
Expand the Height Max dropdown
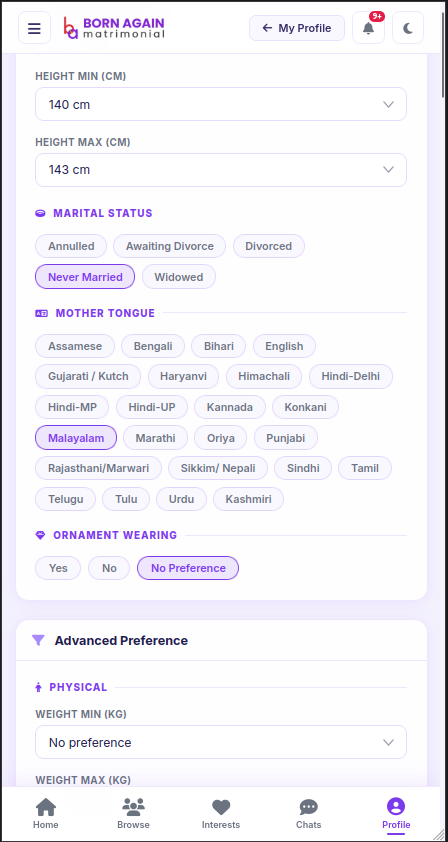pyautogui.click(x=221, y=170)
